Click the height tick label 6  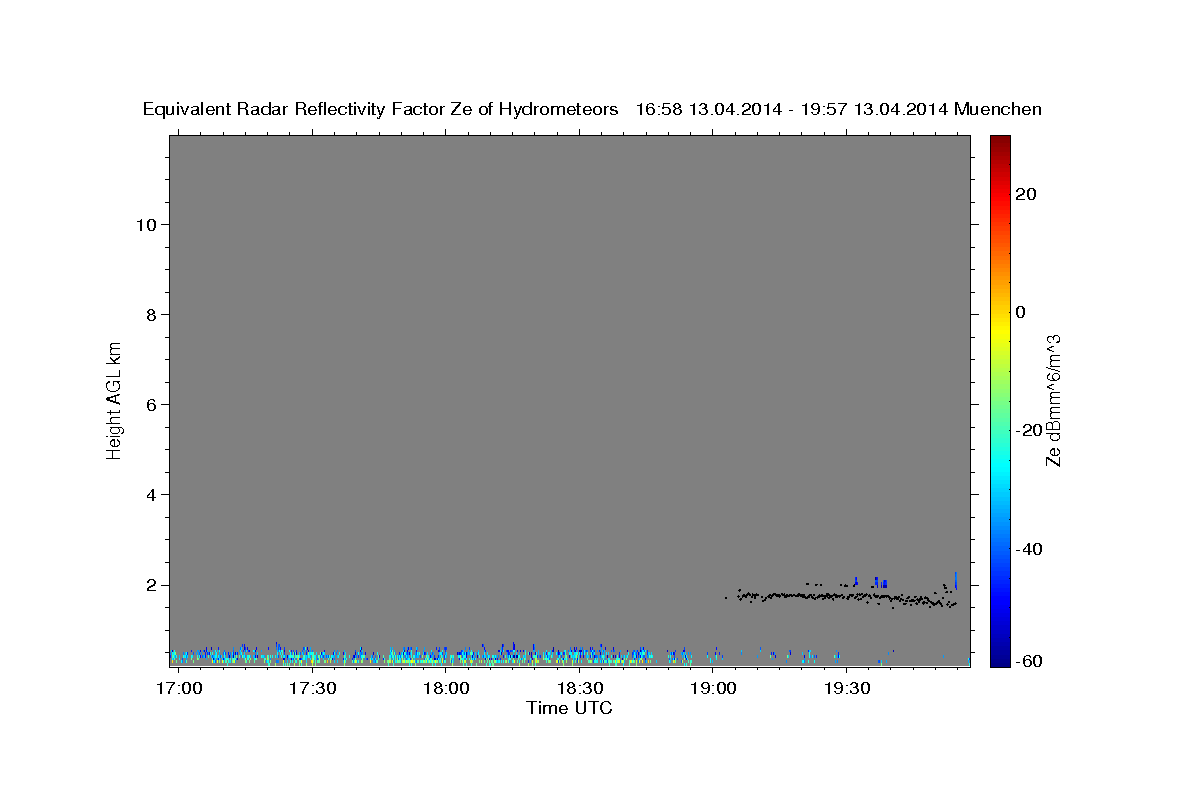[x=150, y=405]
